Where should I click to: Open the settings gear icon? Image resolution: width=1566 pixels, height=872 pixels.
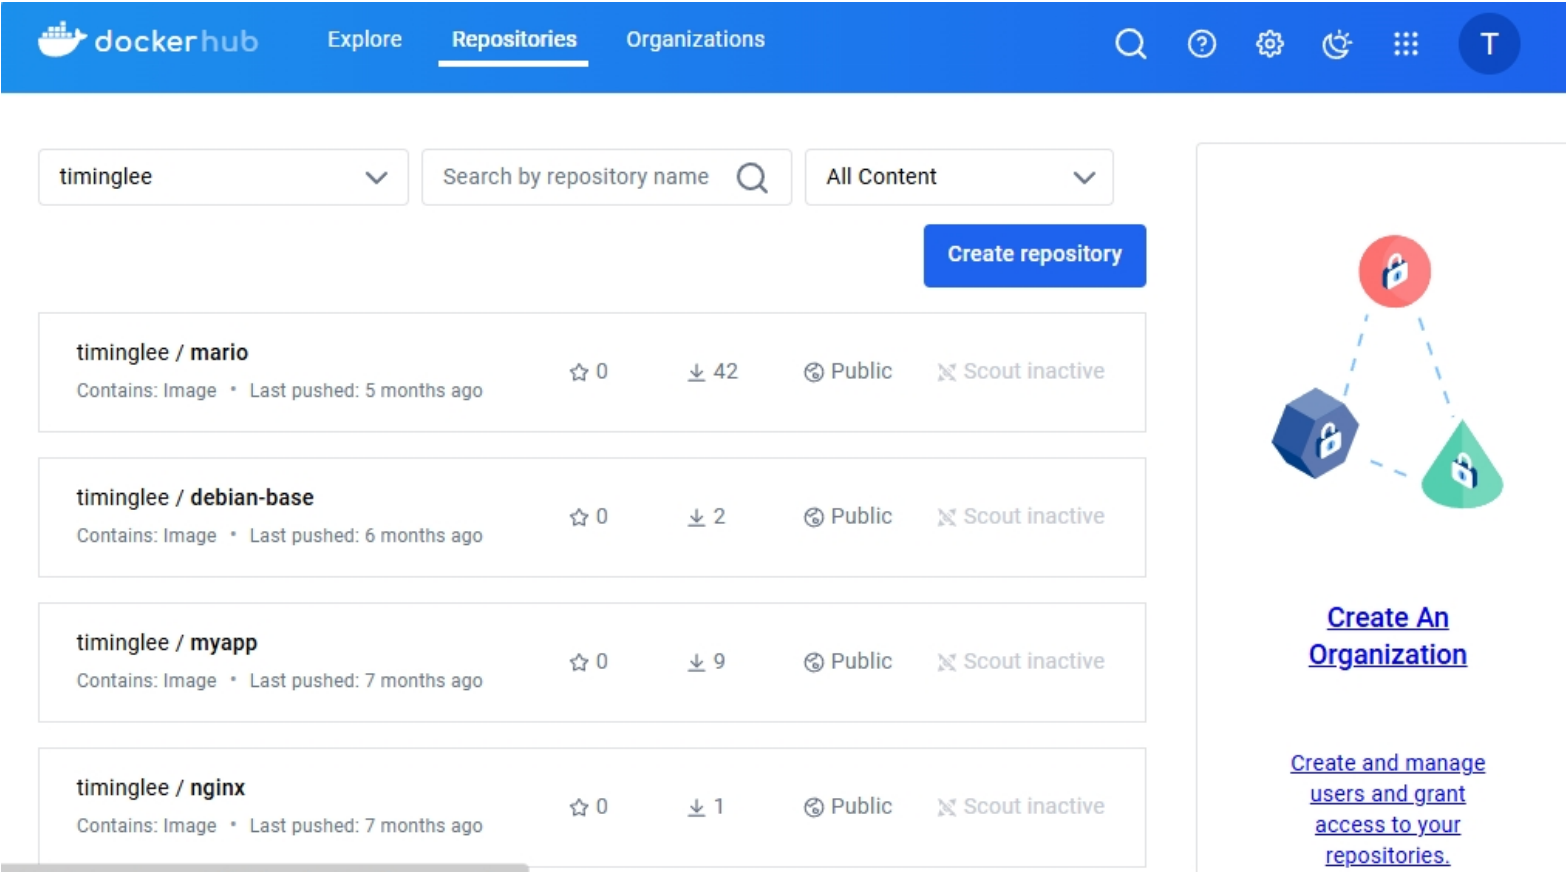pyautogui.click(x=1269, y=44)
